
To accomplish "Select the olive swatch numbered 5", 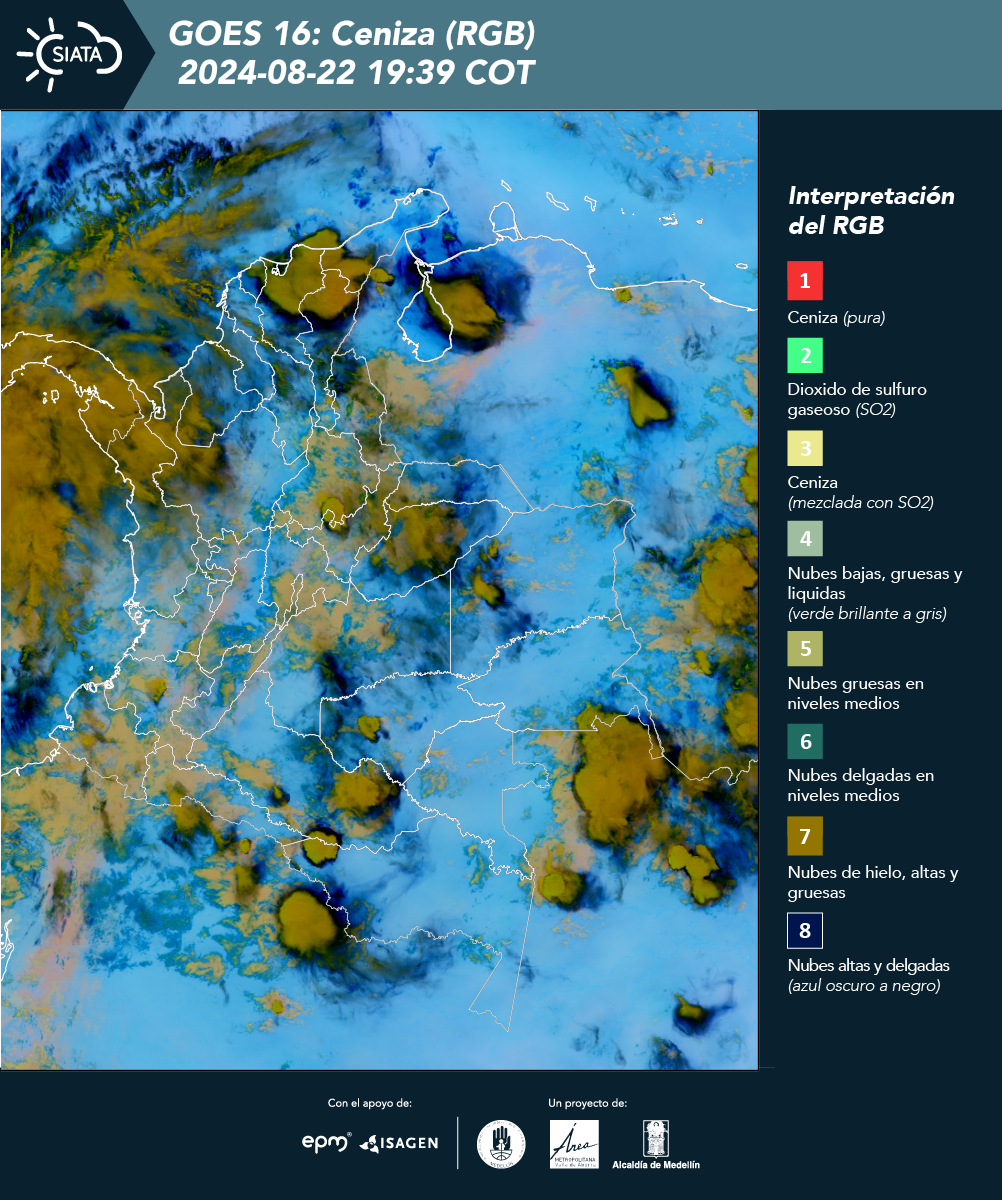I will coord(805,648).
